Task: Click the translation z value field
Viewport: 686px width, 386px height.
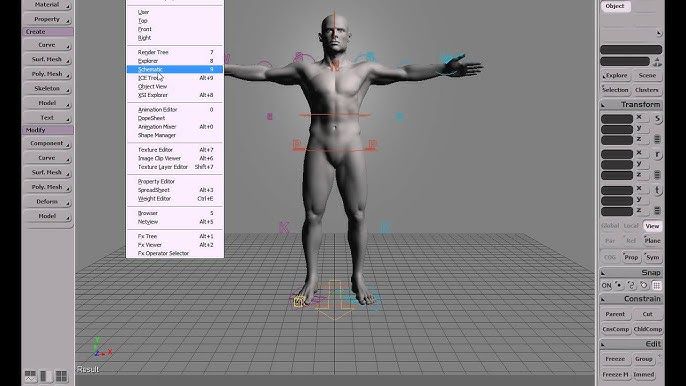Action: (x=617, y=212)
